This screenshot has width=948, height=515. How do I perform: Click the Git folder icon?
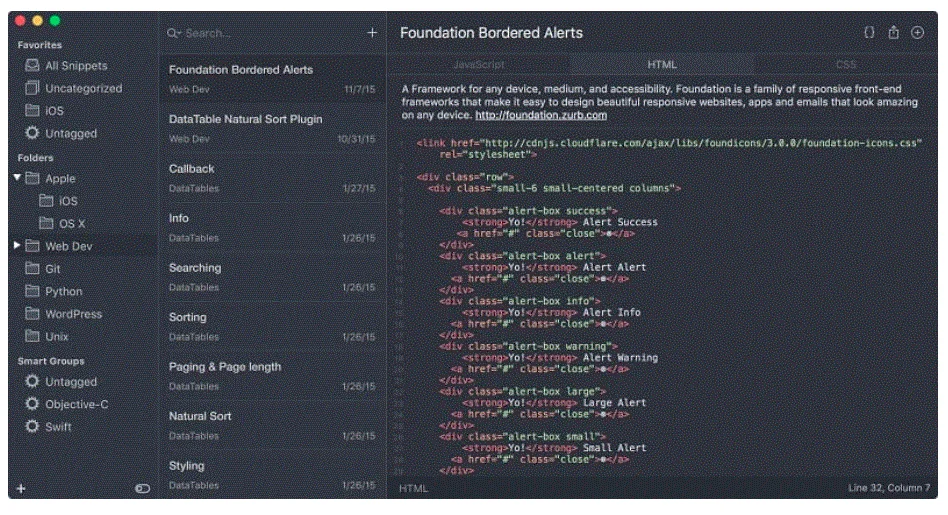(x=32, y=268)
